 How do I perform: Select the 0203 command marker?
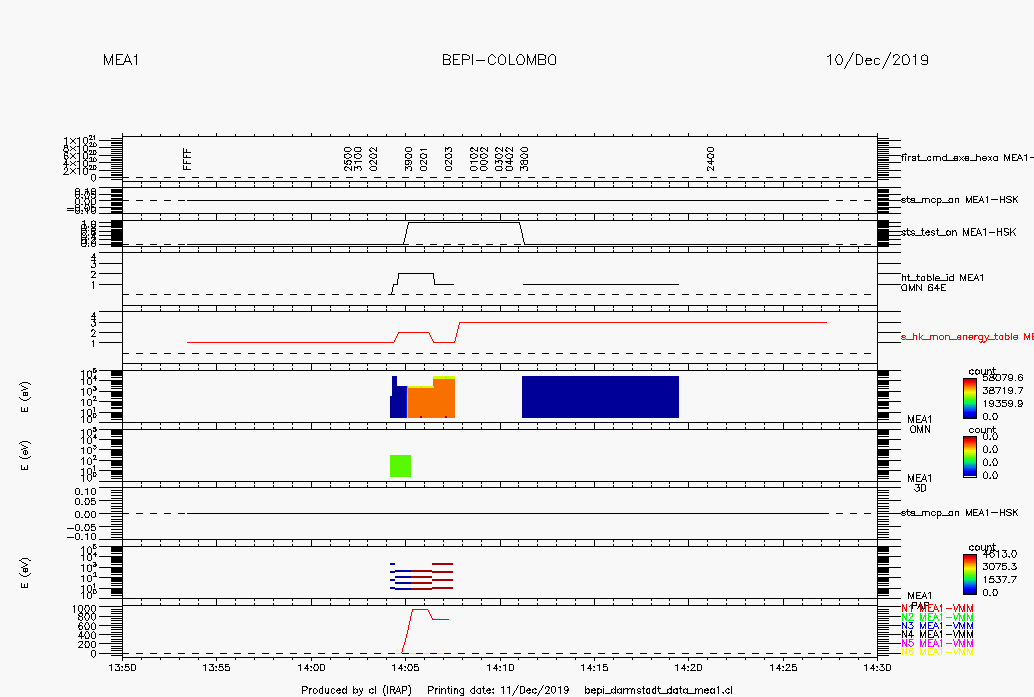[x=449, y=160]
